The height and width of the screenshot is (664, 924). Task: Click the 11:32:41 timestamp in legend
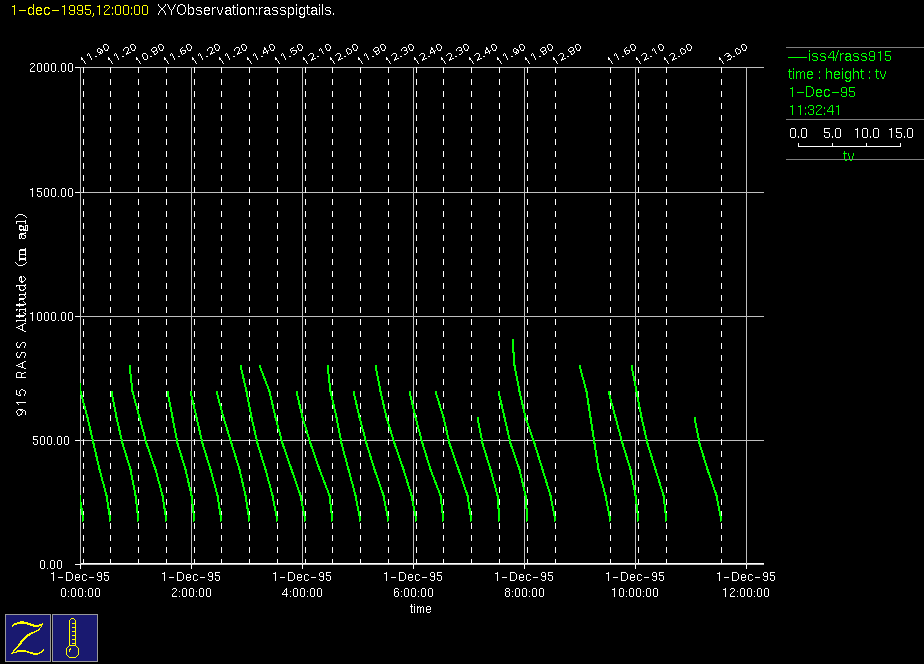coord(815,110)
